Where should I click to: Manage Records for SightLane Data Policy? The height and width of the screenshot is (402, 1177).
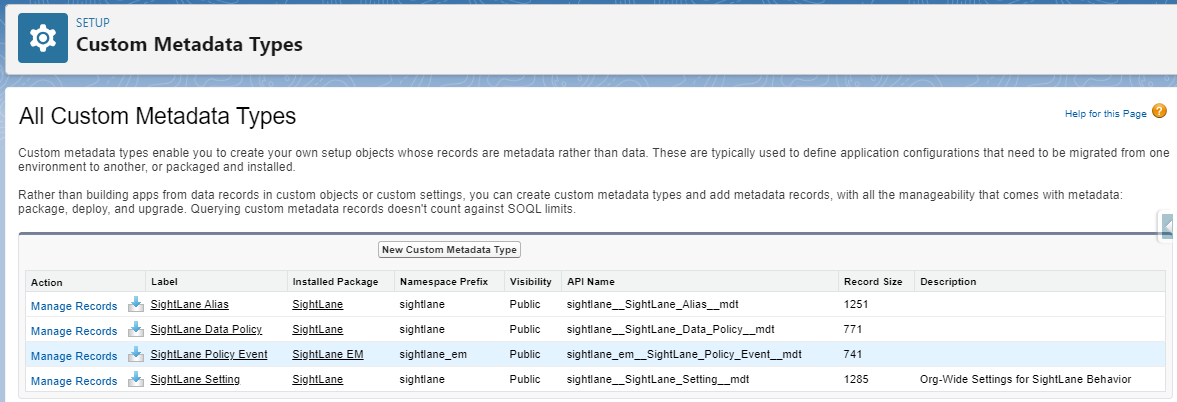click(x=74, y=331)
